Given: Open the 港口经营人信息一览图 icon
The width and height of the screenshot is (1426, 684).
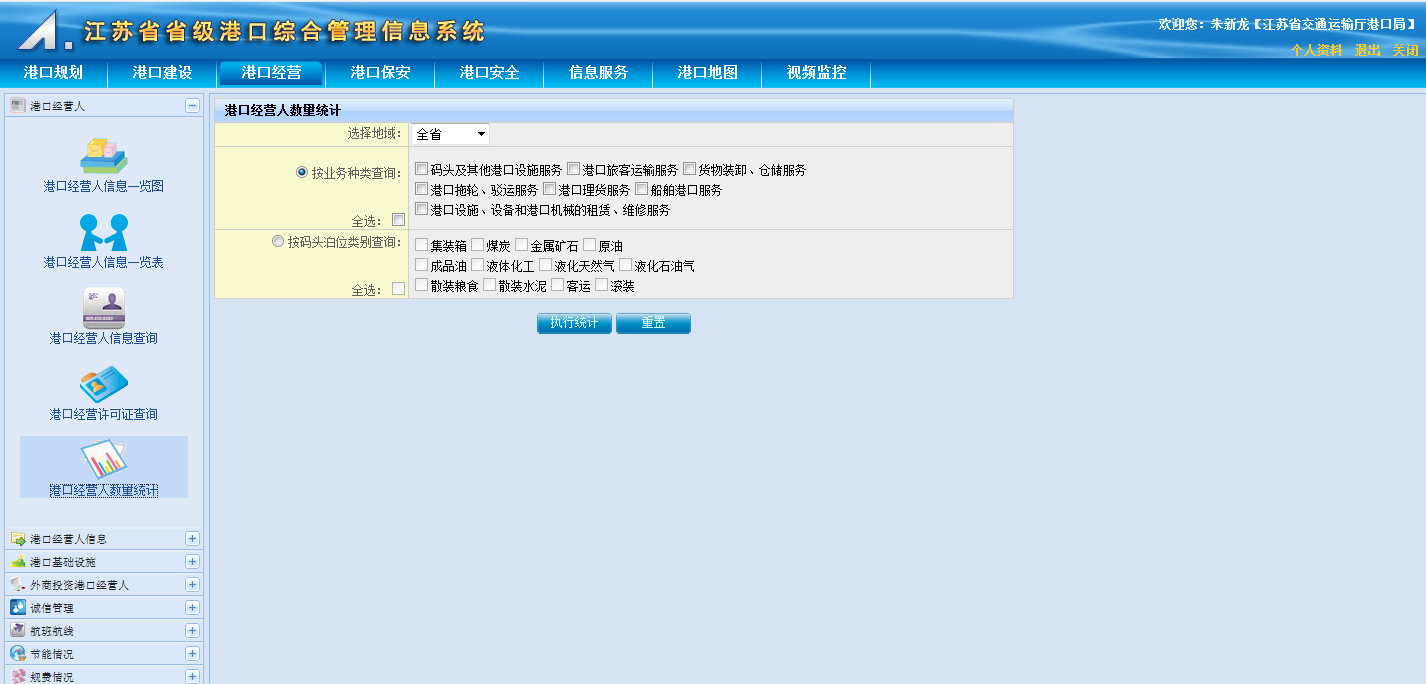Looking at the screenshot, I should 103,155.
